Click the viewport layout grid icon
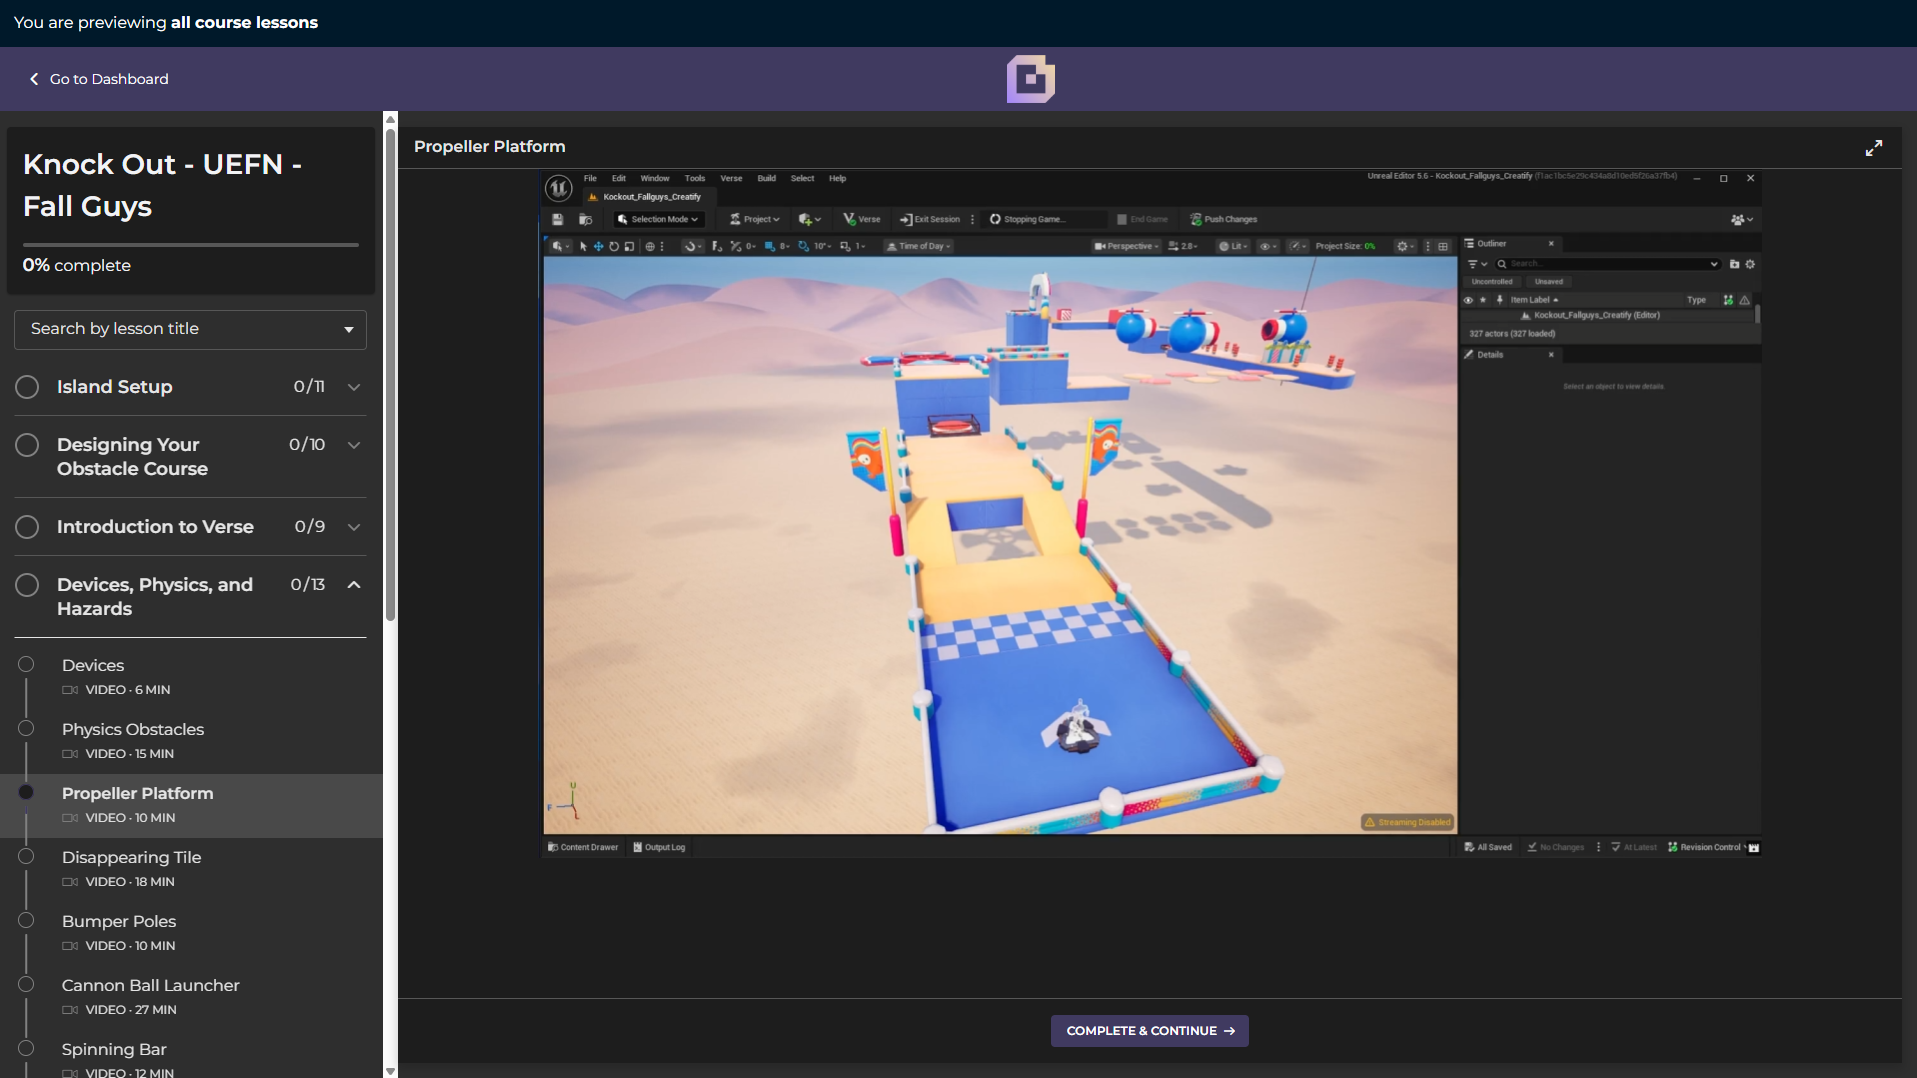The height and width of the screenshot is (1078, 1917). (x=1443, y=246)
